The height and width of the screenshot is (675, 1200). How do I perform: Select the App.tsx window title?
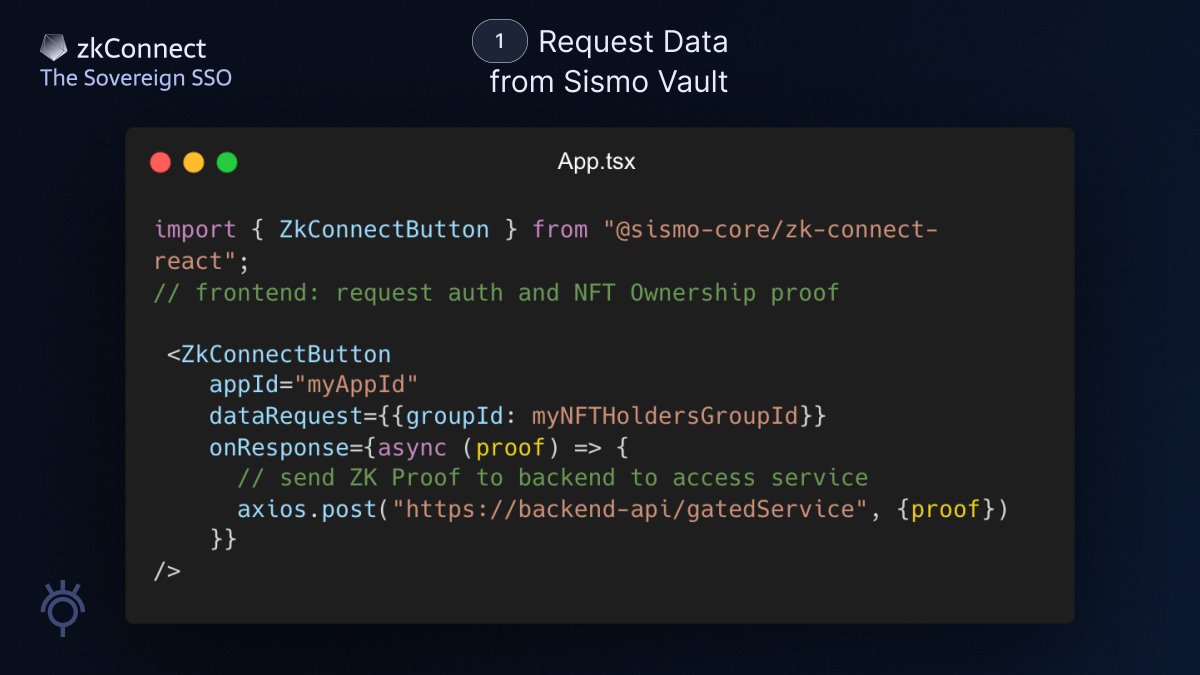click(596, 161)
